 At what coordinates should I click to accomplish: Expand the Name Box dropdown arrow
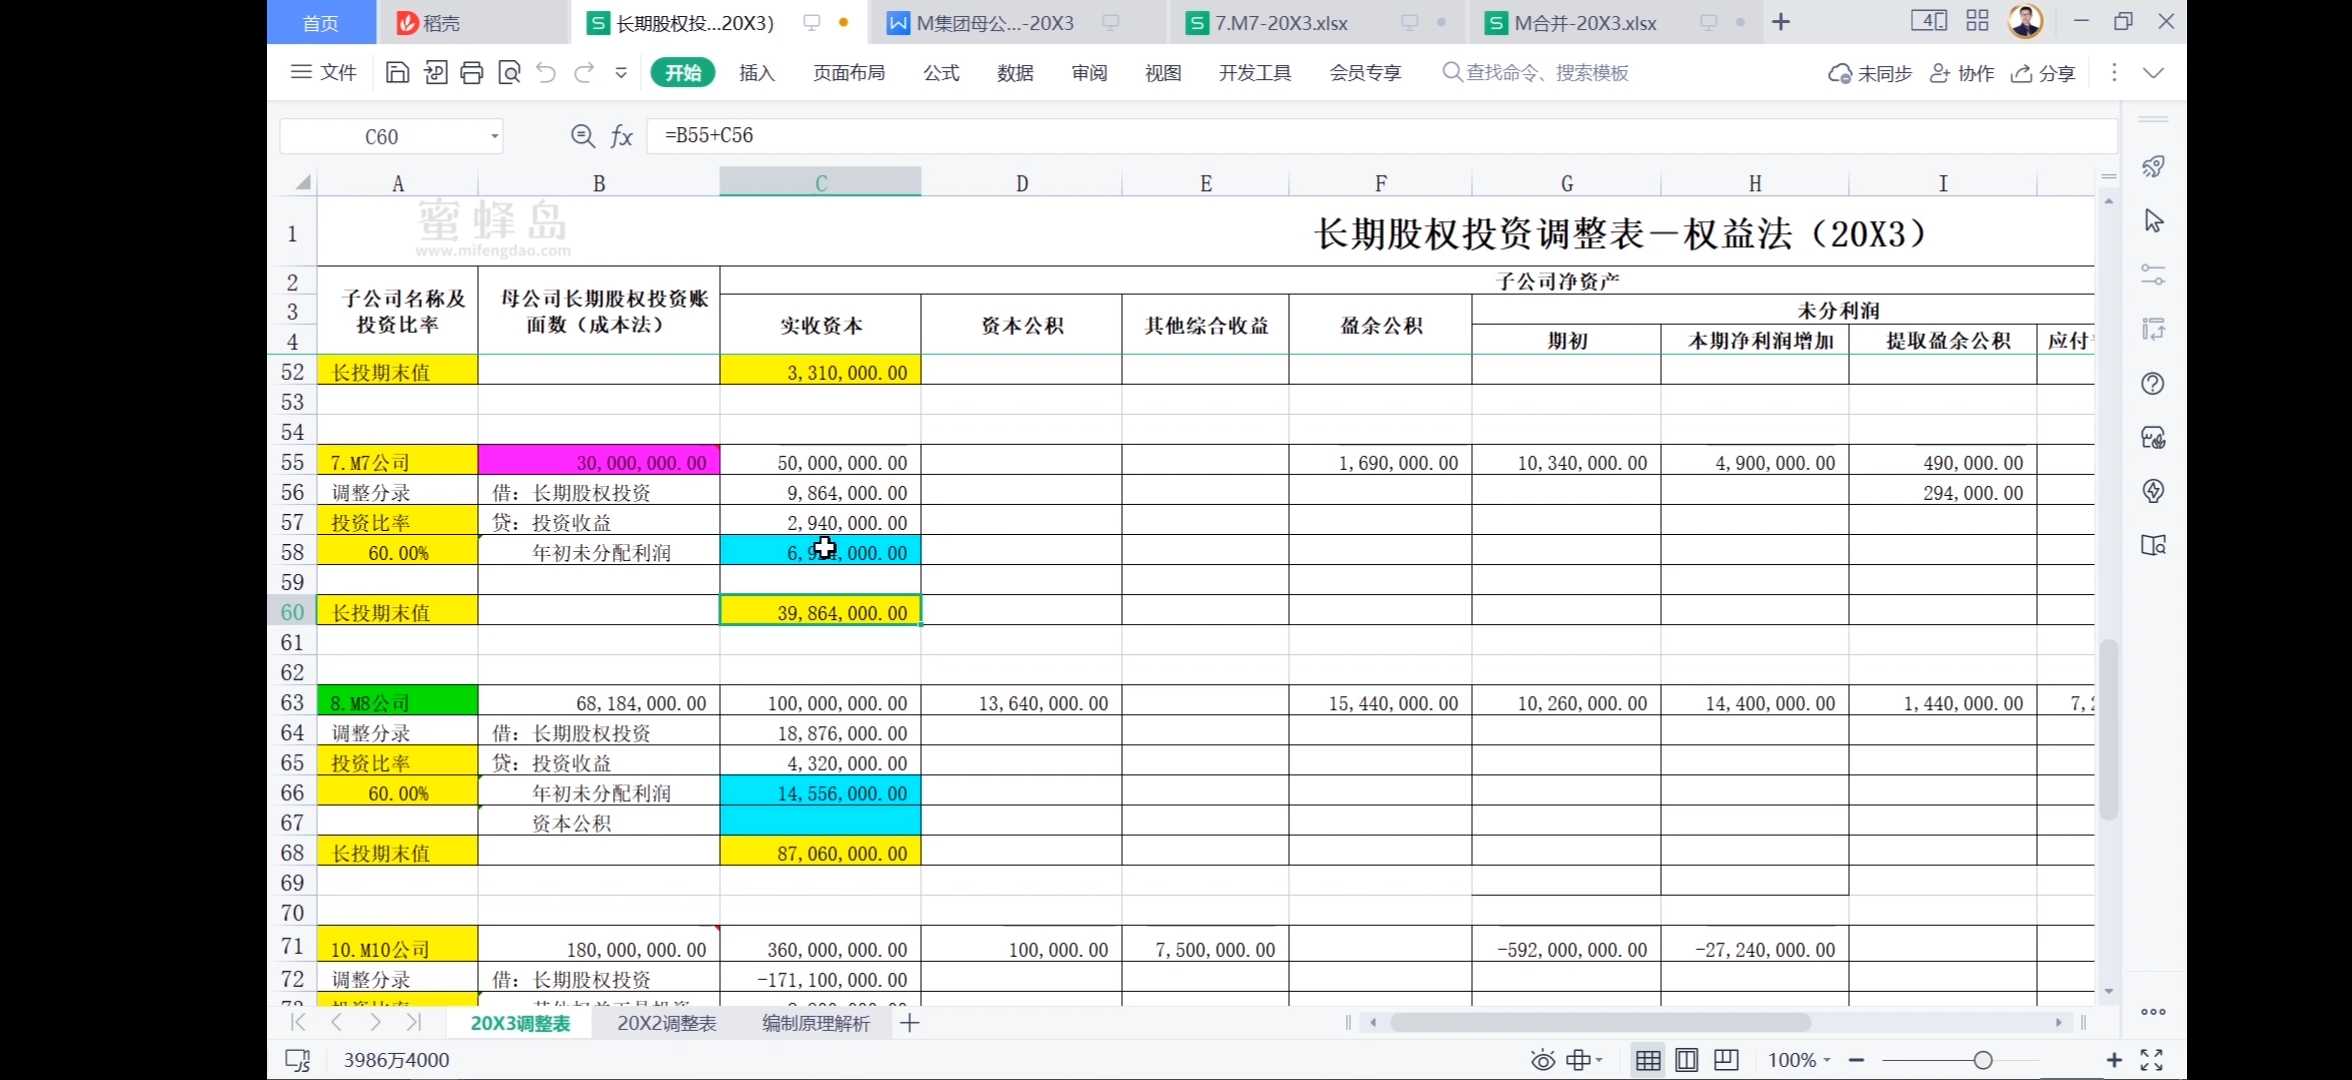click(494, 136)
